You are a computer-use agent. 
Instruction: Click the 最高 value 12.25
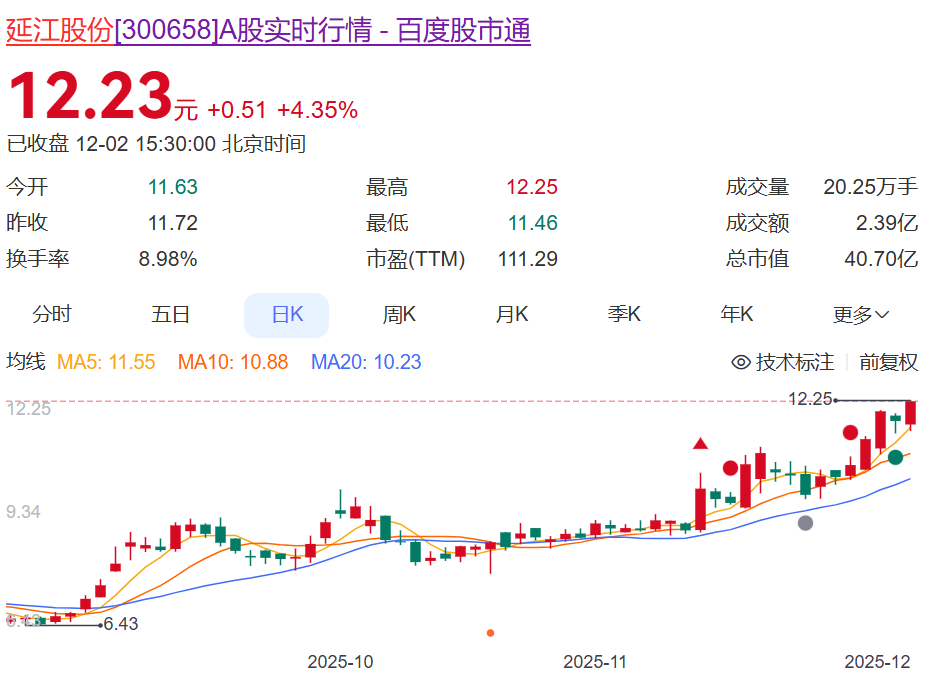[x=532, y=187]
